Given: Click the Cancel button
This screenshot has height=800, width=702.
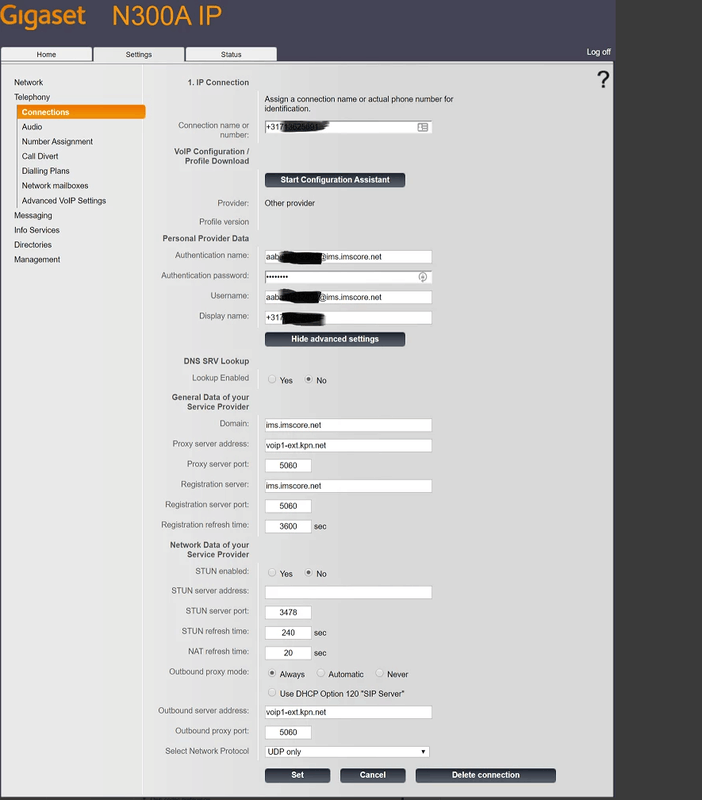Looking at the screenshot, I should click(373, 775).
